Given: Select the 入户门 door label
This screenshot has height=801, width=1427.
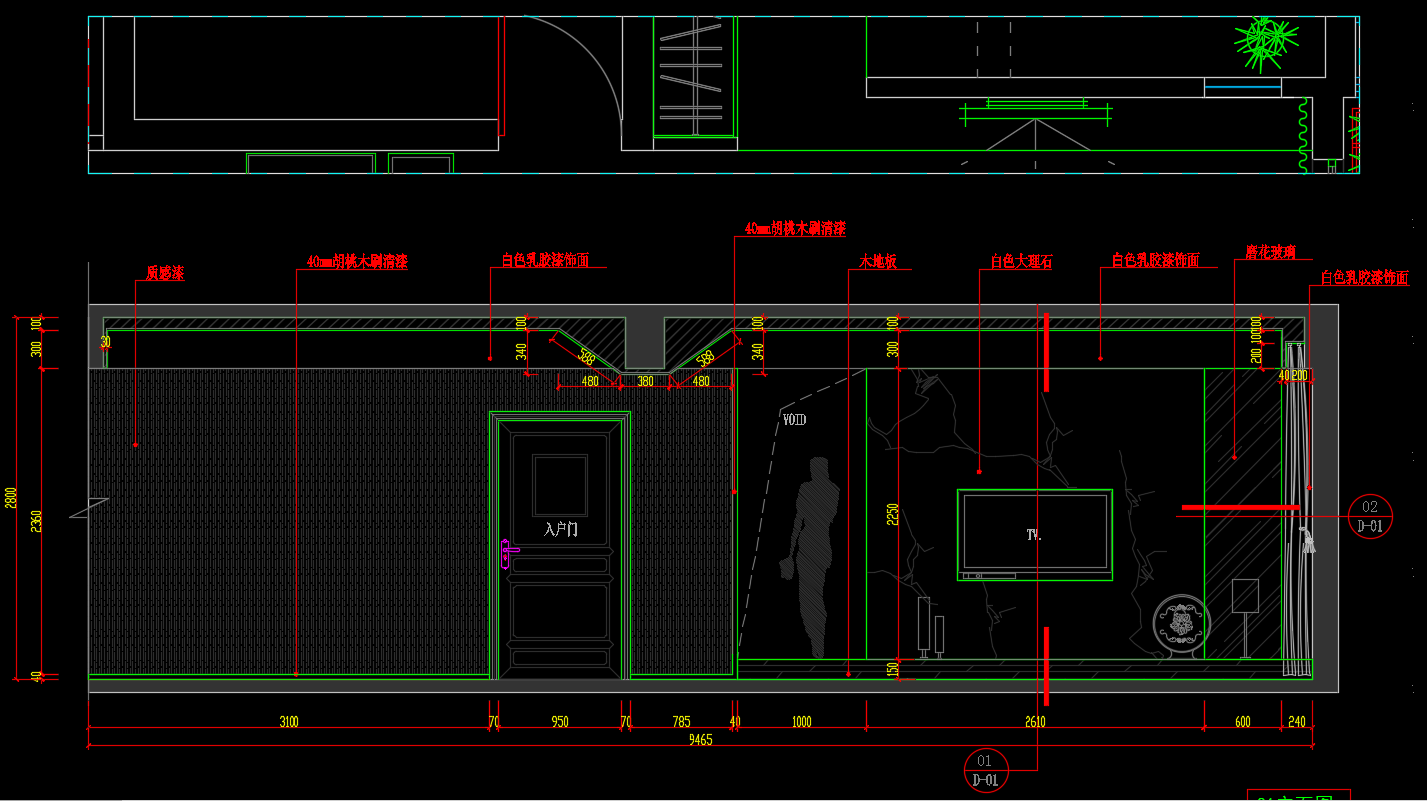Looking at the screenshot, I should [x=561, y=529].
